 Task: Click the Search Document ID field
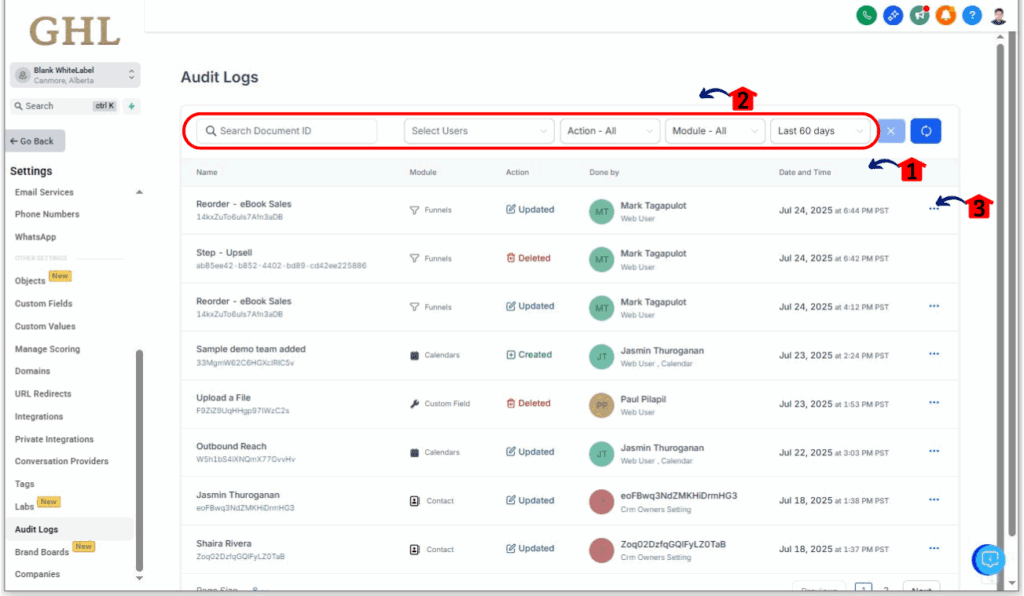(285, 130)
